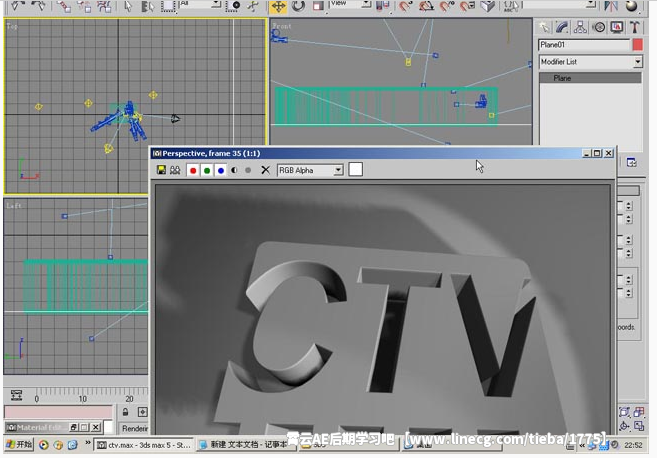This screenshot has height=458, width=657.
Task: Activate the Select and Rotate tool
Action: coord(299,6)
